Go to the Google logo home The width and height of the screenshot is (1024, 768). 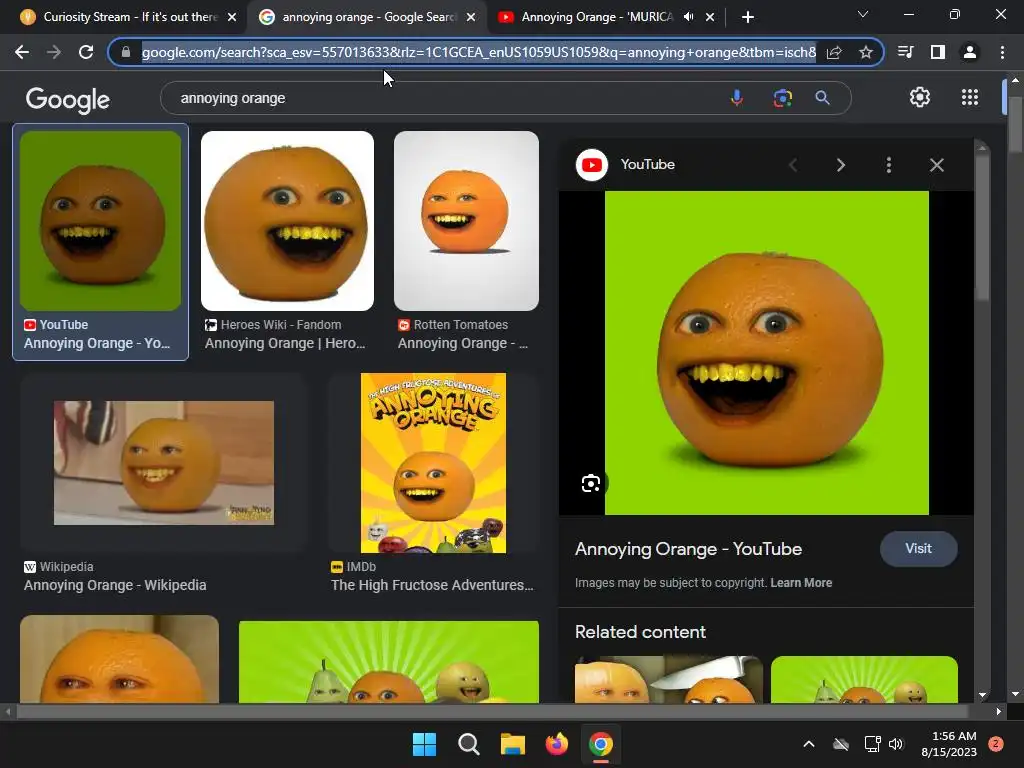tap(68, 99)
